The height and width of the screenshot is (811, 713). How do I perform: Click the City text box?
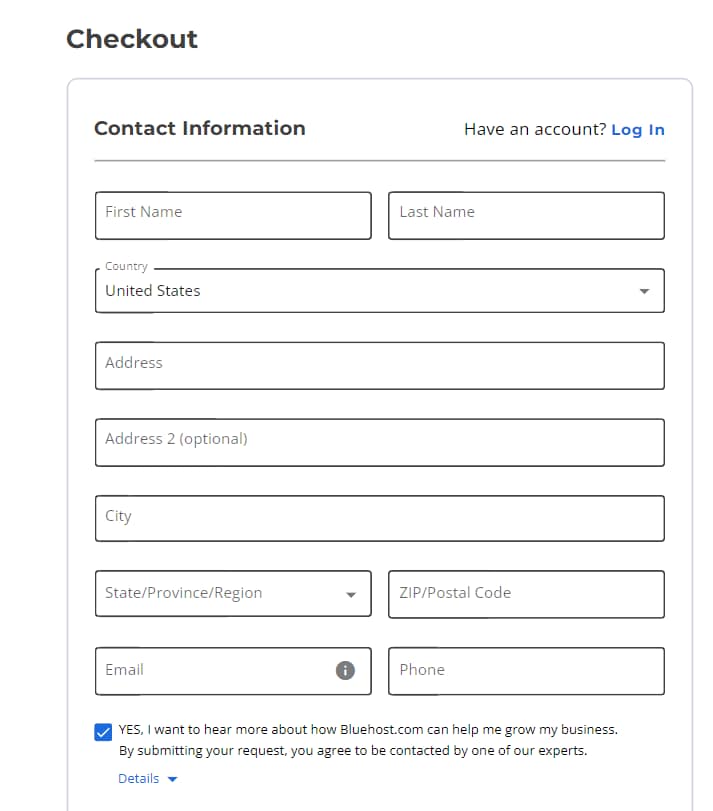380,519
